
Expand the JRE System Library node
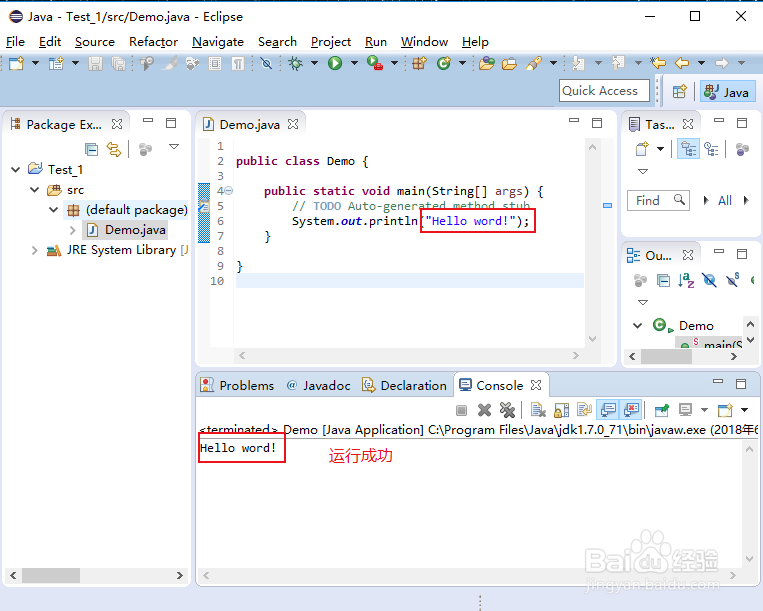[35, 250]
